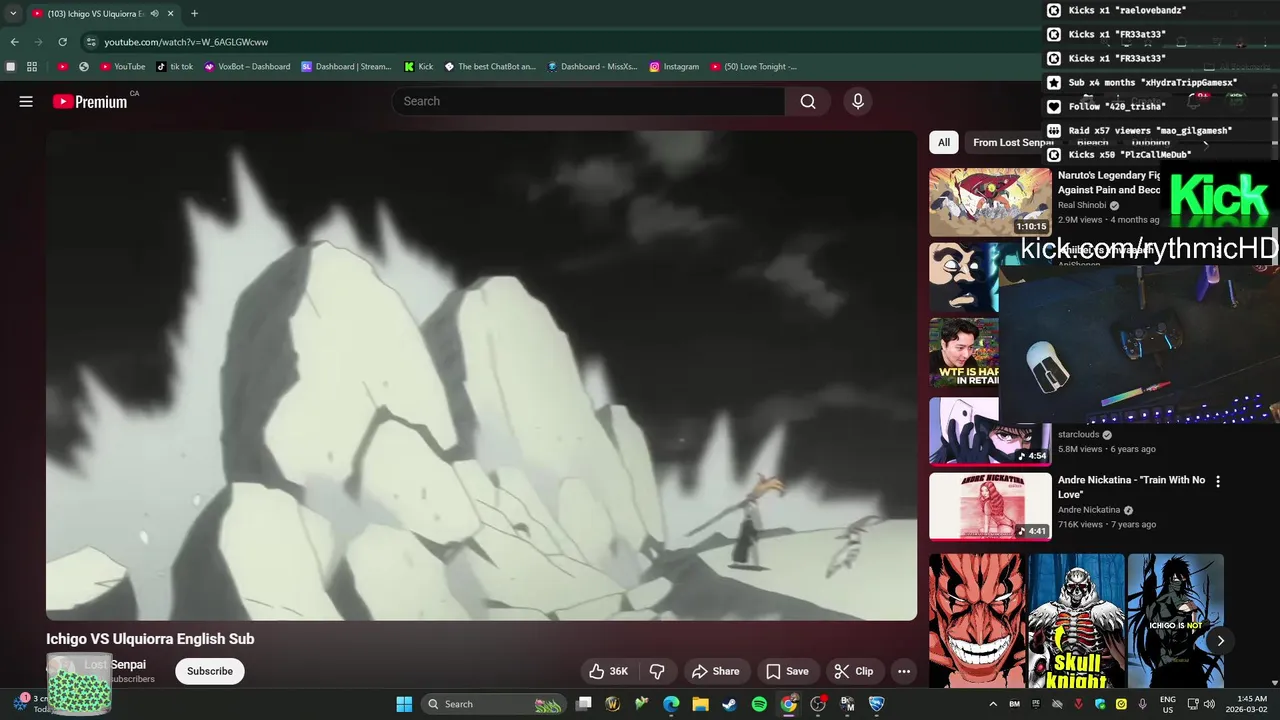Click the Ichigo VS Ulquiorra video player
This screenshot has height=720, width=1280.
tap(481, 375)
